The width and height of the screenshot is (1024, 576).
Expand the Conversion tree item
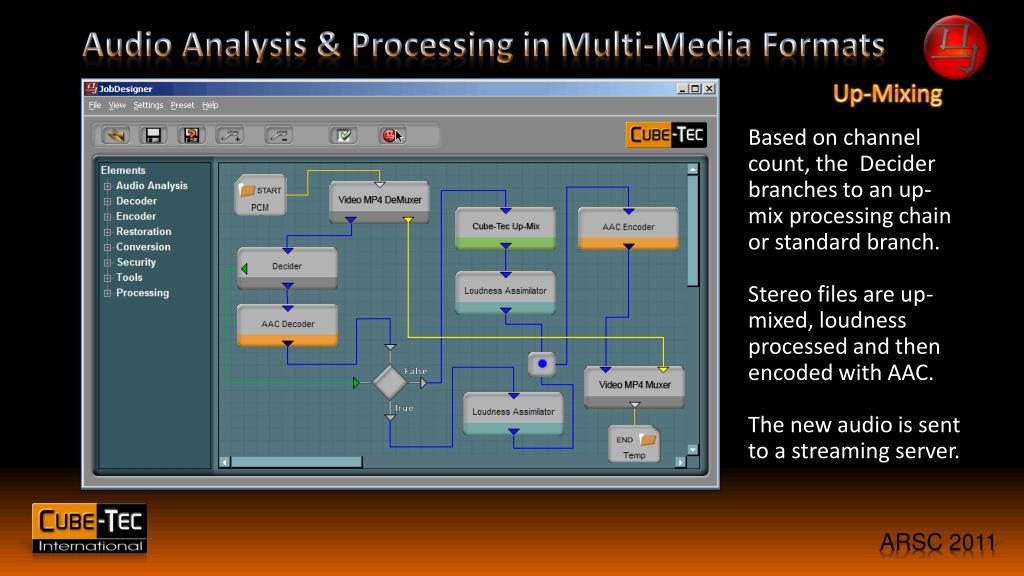107,248
